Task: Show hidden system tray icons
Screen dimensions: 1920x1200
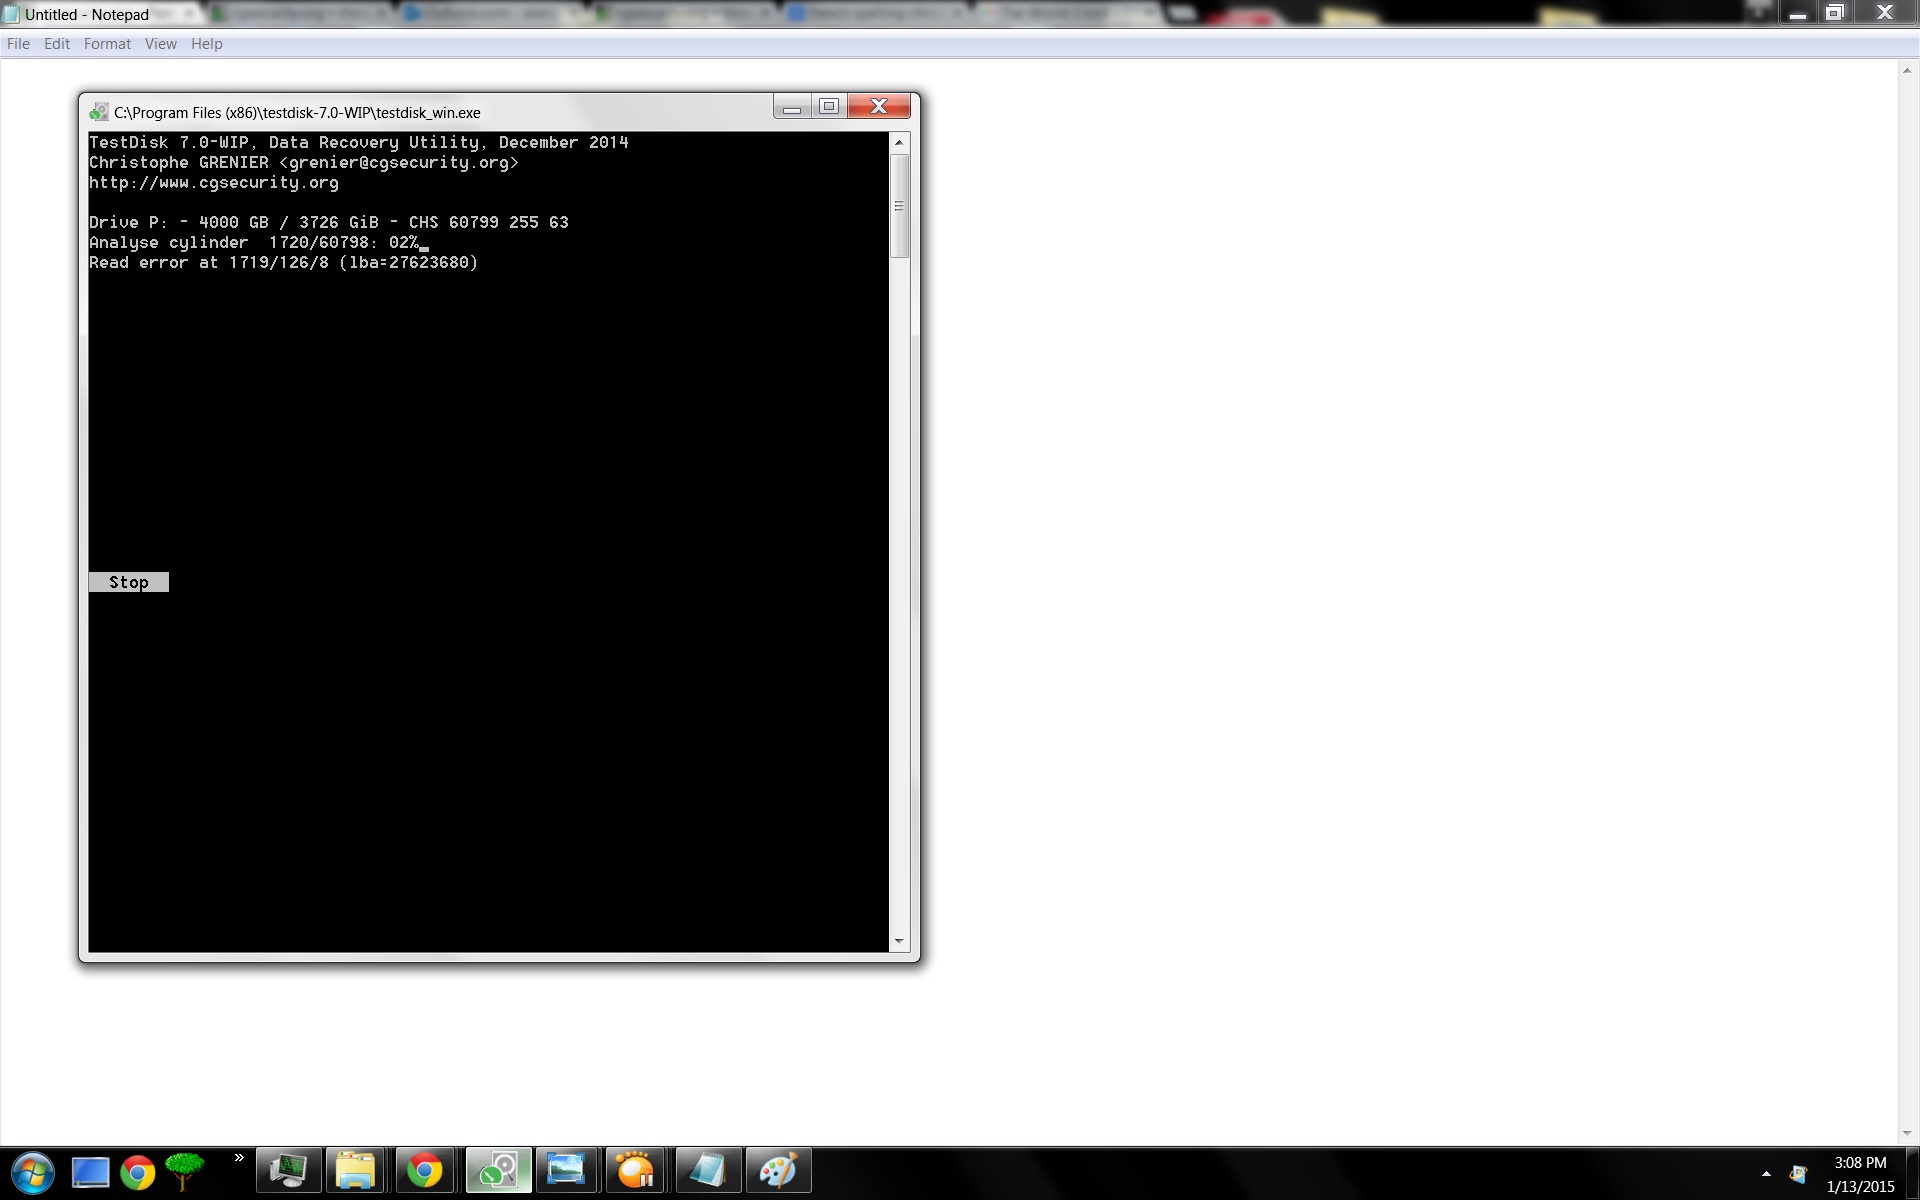Action: 1766,1174
